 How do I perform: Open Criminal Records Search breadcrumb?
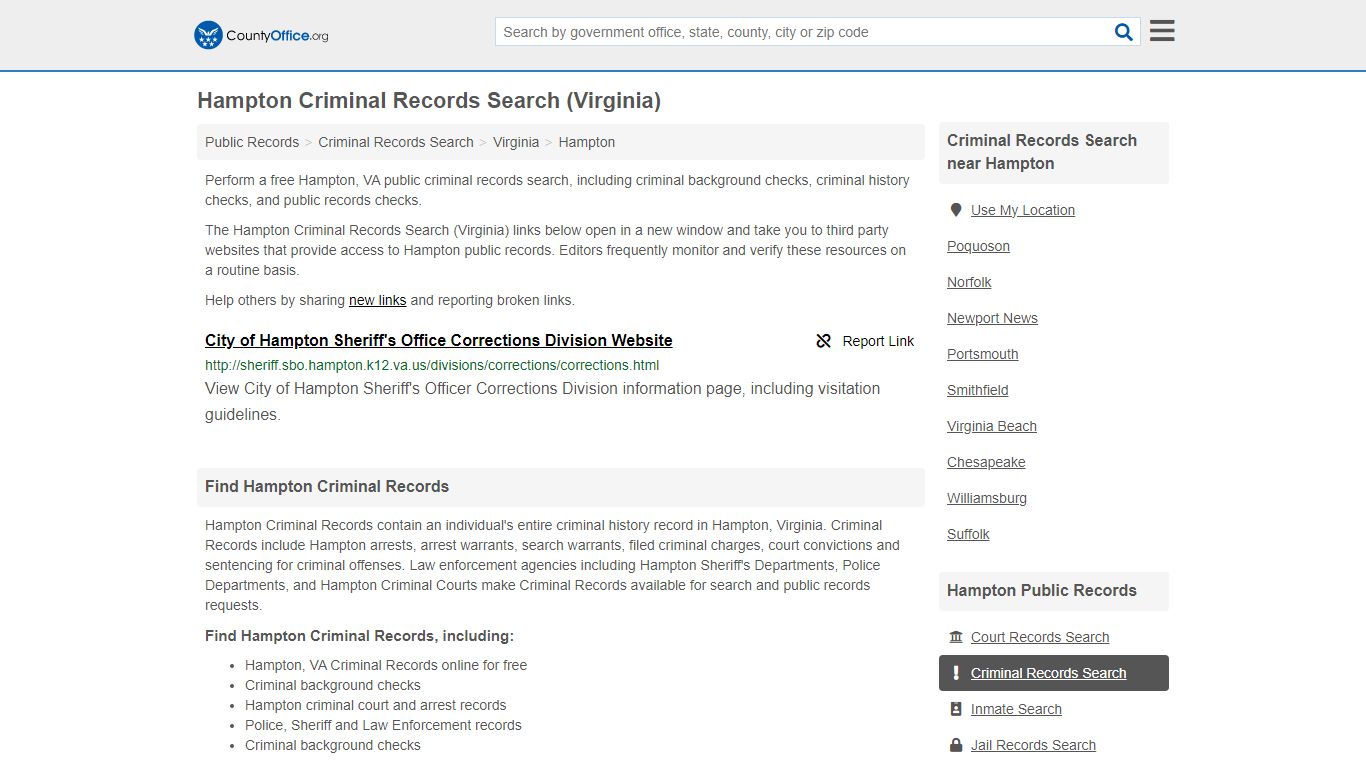396,142
